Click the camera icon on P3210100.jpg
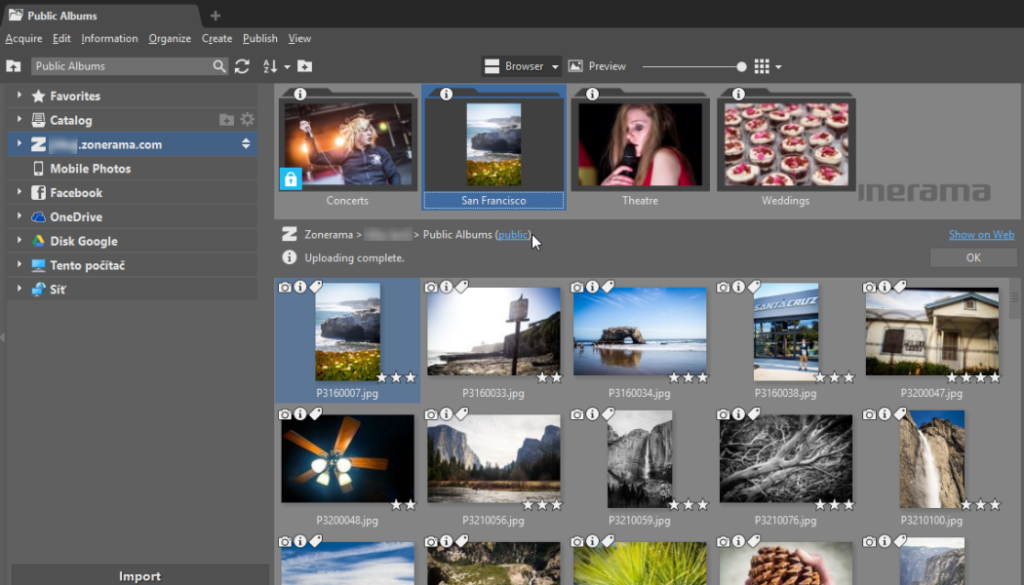 (870, 414)
